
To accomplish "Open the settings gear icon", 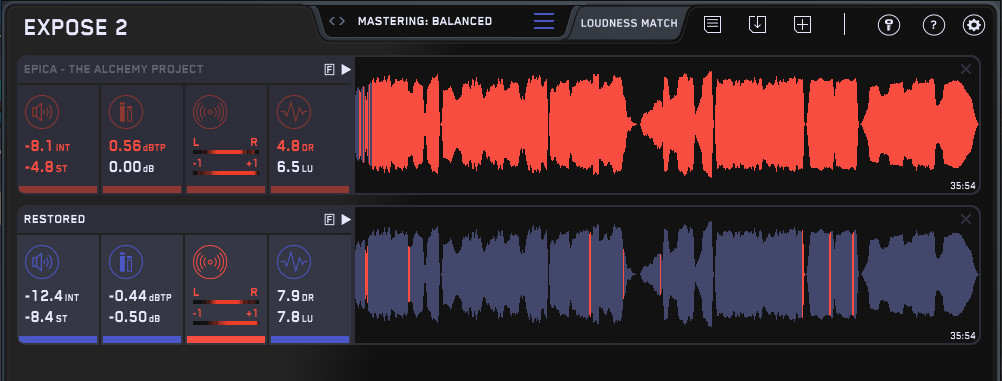I will click(974, 25).
